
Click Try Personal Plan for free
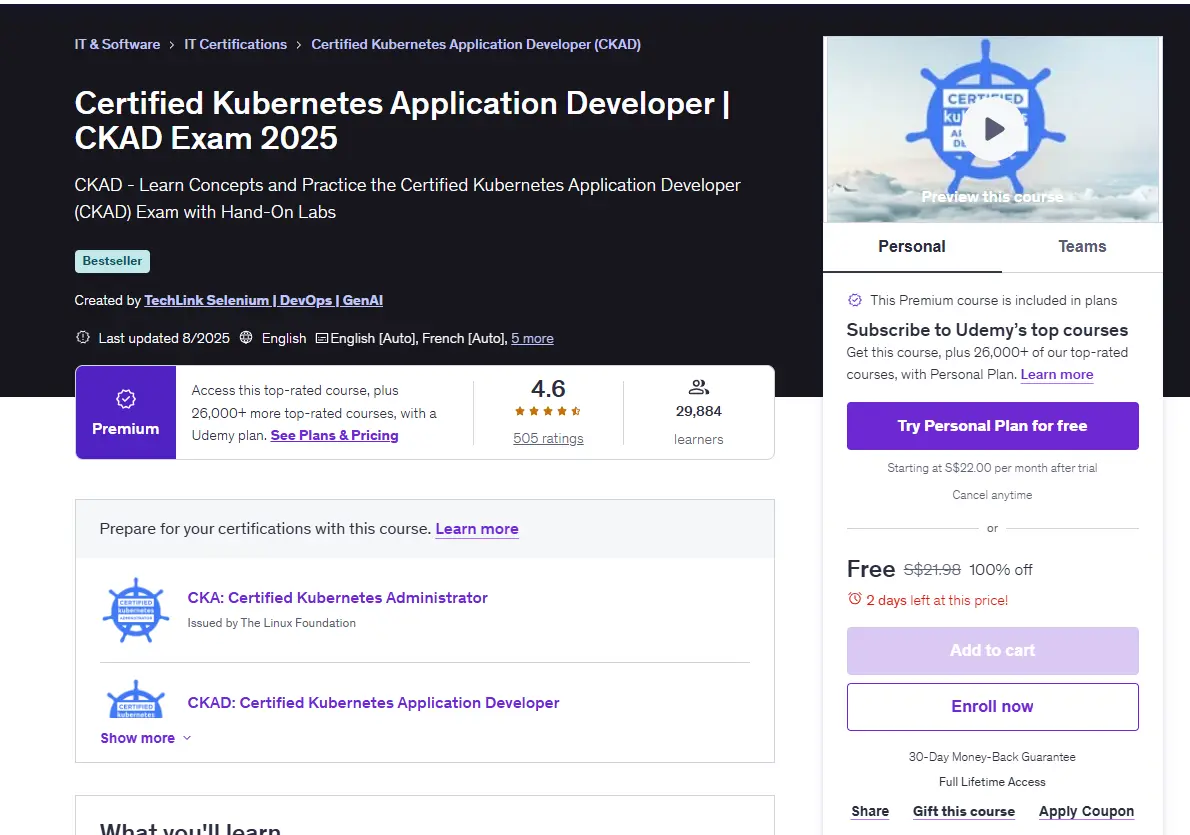[993, 426]
